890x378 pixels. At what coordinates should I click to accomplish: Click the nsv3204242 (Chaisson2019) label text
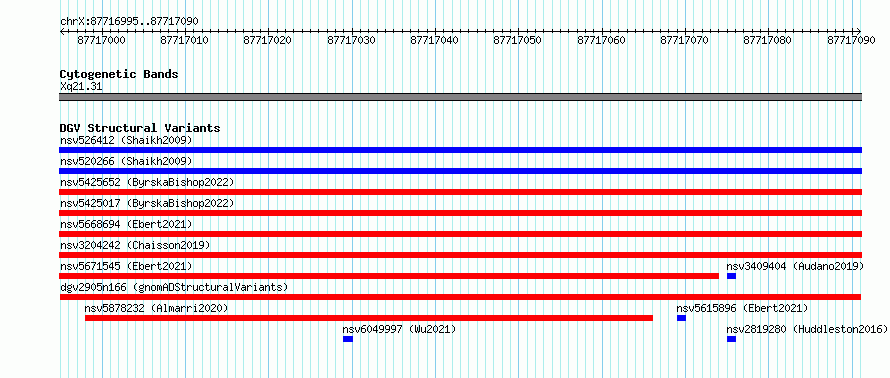click(135, 245)
